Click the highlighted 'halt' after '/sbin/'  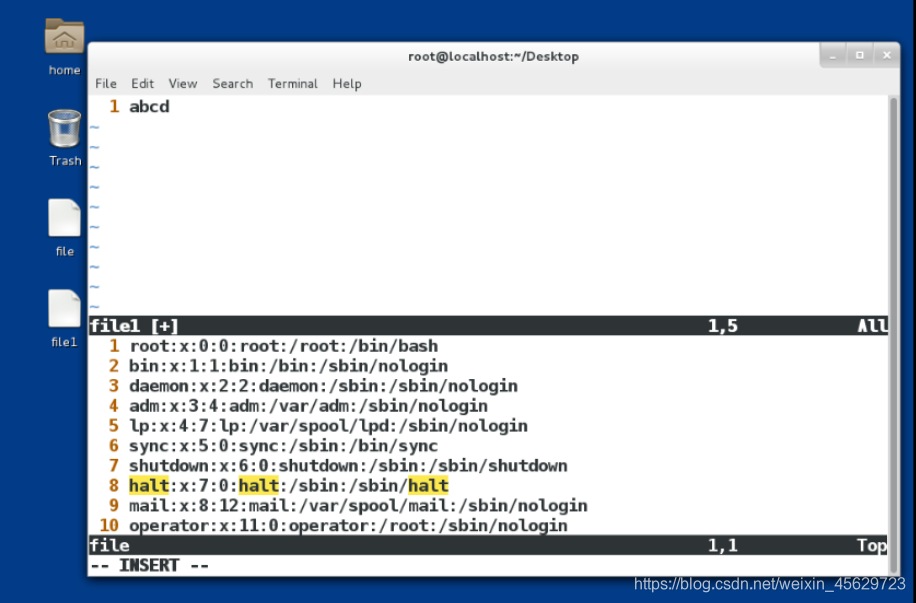point(428,486)
